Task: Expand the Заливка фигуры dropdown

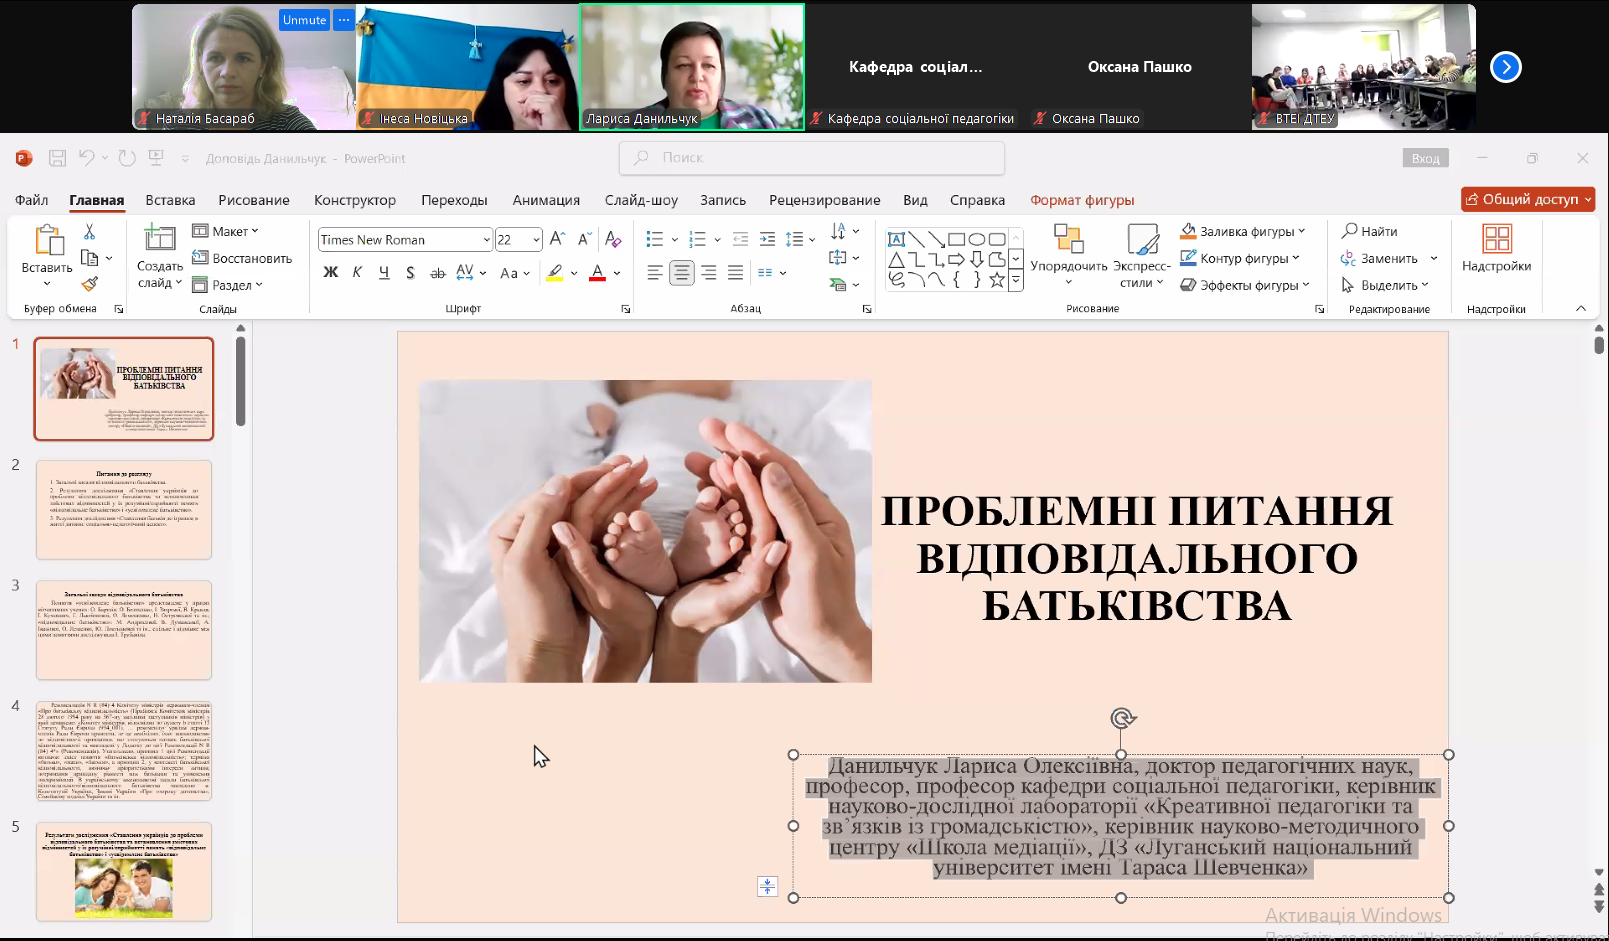Action: tap(1302, 231)
